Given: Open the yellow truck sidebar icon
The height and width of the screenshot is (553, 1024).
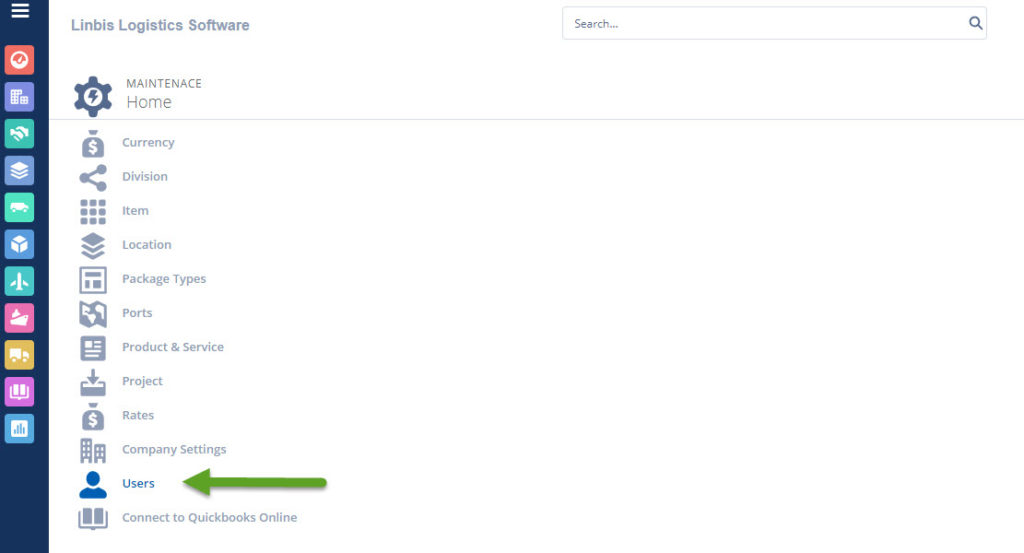Looking at the screenshot, I should pos(20,355).
